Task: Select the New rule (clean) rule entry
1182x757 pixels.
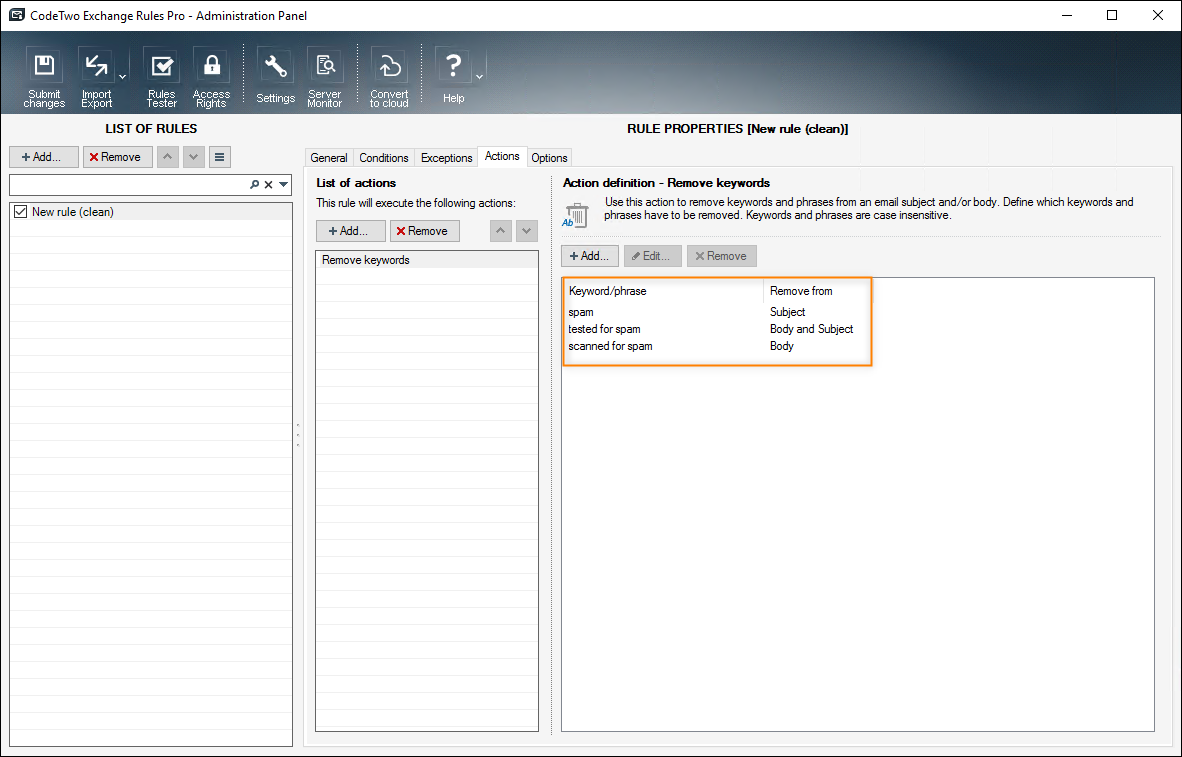Action: 151,212
